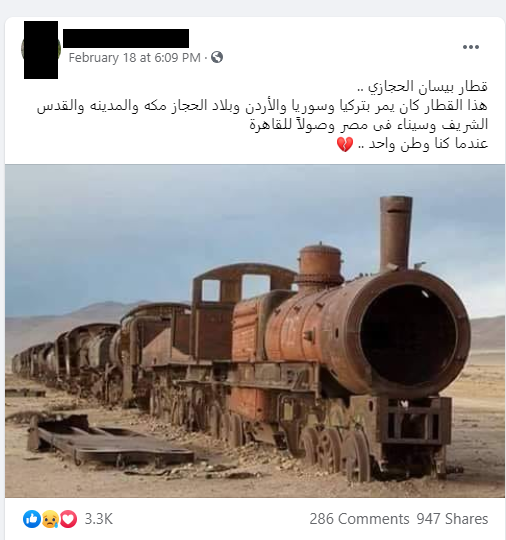The height and width of the screenshot is (540, 506).
Task: Click the red heart Love reaction icon
Action: click(69, 519)
